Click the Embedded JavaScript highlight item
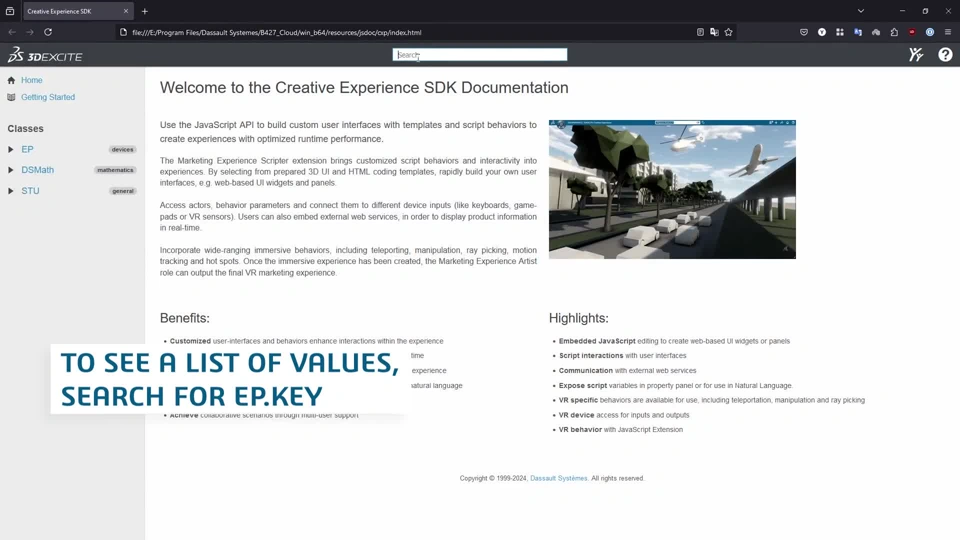The height and width of the screenshot is (540, 960). coord(674,341)
